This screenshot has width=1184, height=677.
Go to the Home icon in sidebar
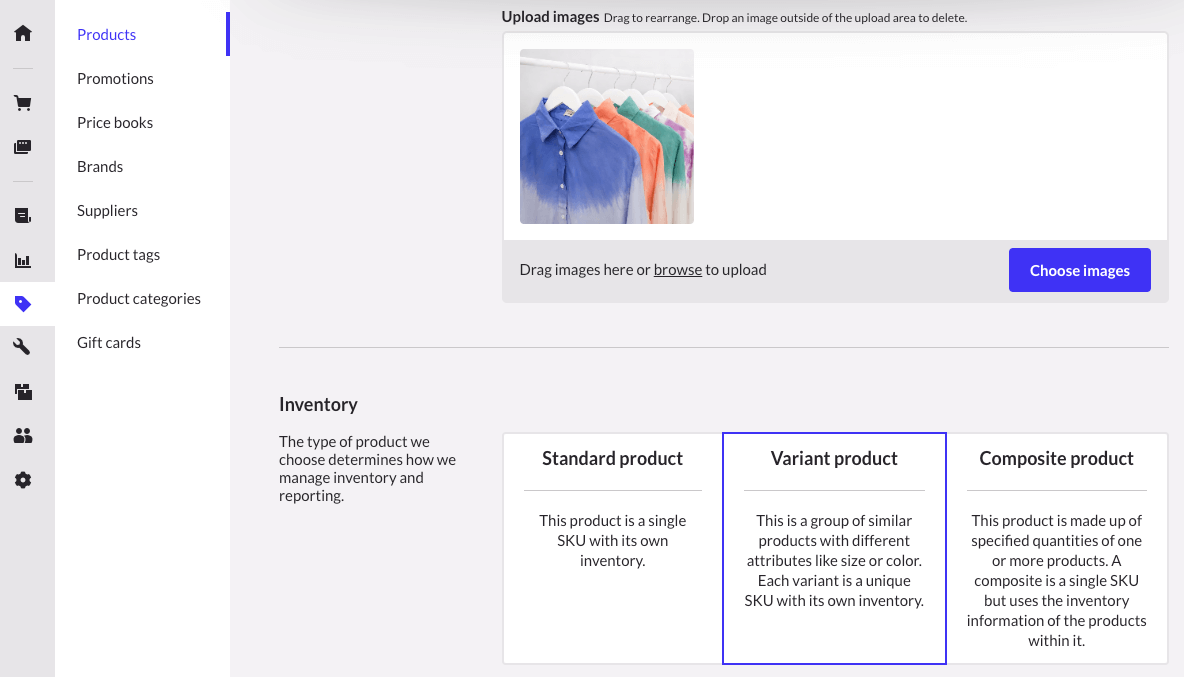tap(23, 33)
